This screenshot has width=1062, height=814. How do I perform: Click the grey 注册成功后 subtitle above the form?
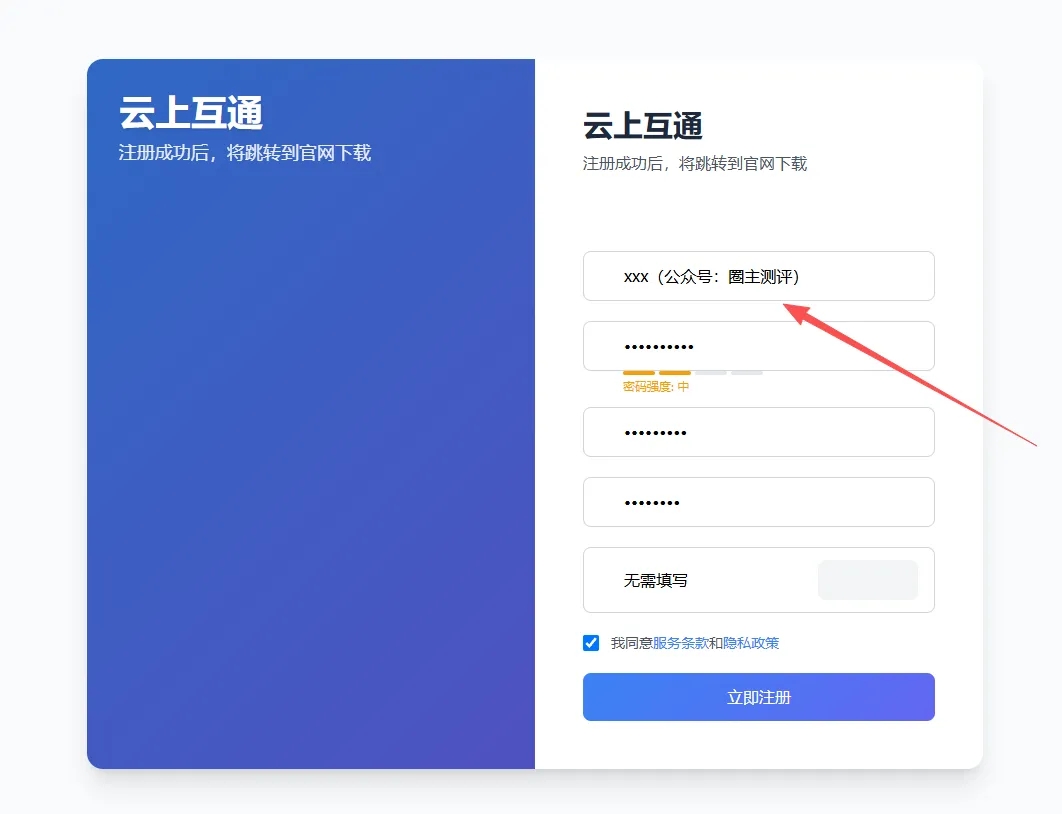[x=695, y=164]
